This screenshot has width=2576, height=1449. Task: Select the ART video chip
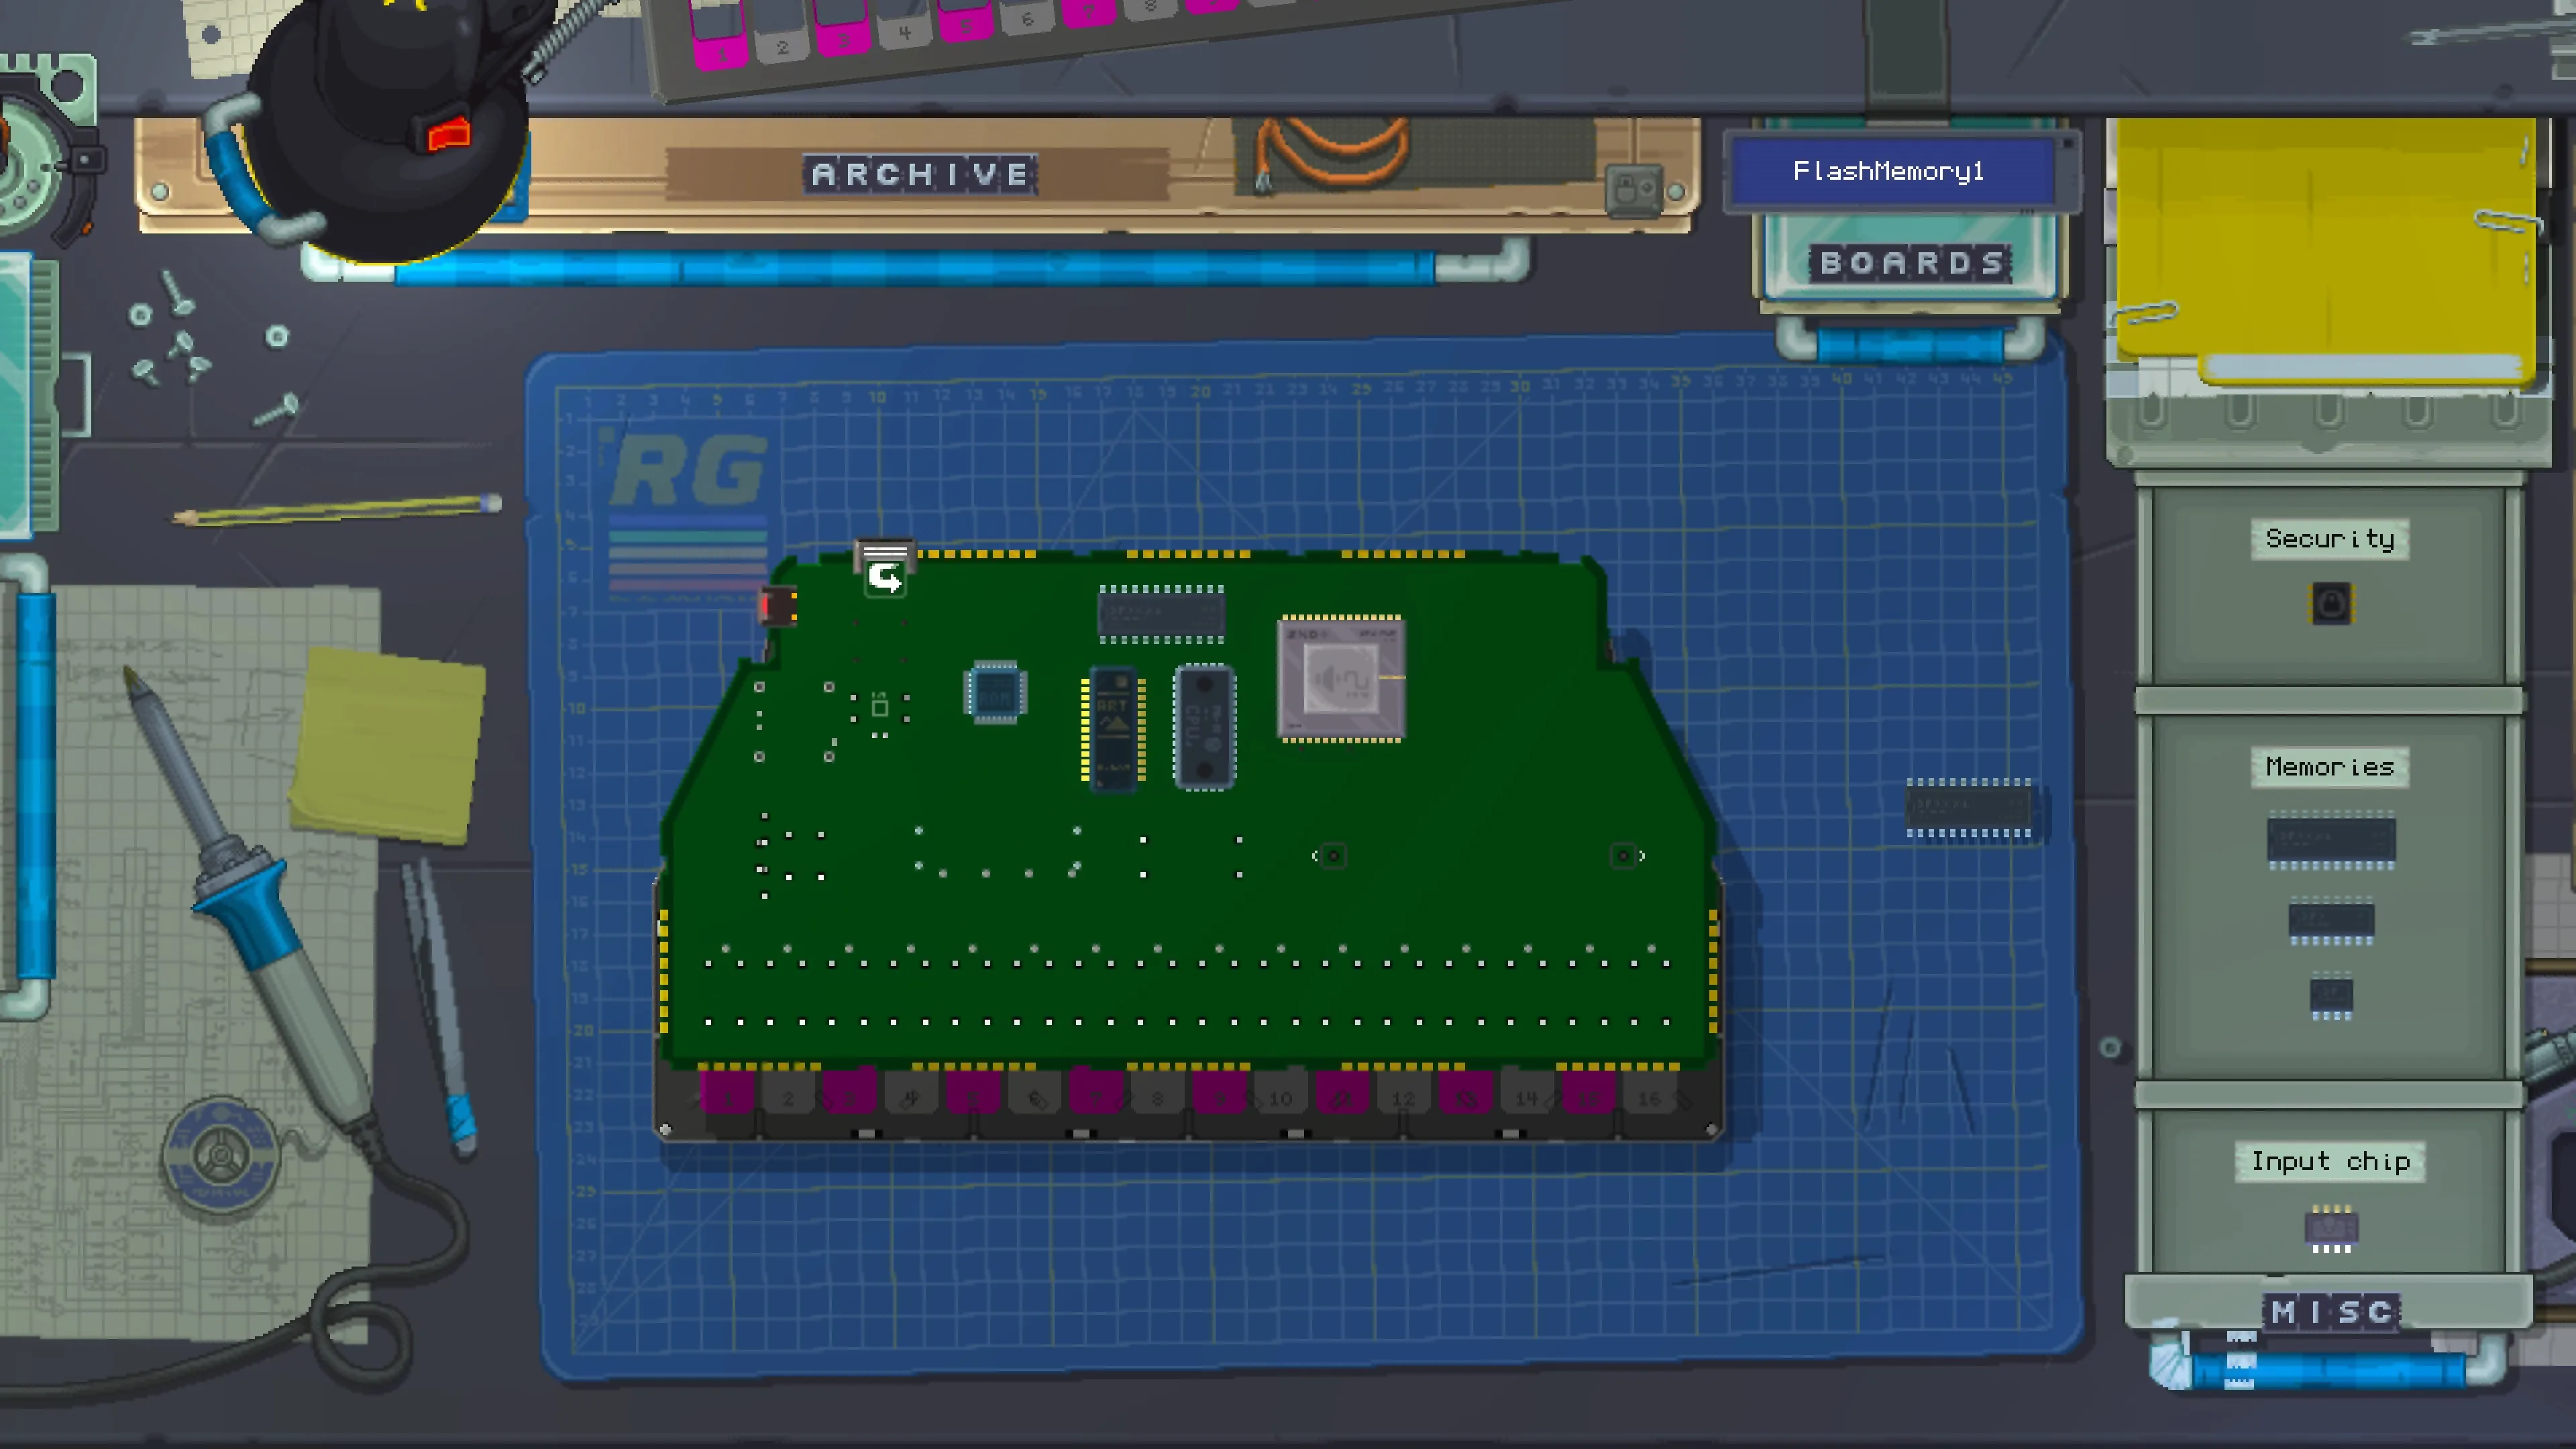pyautogui.click(x=1113, y=729)
